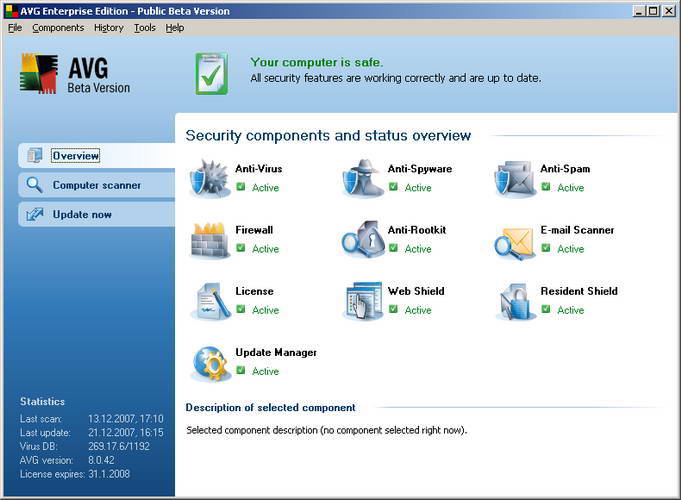Click the Virus DB value 269.17.6/1192
The width and height of the screenshot is (681, 500).
coord(119,446)
